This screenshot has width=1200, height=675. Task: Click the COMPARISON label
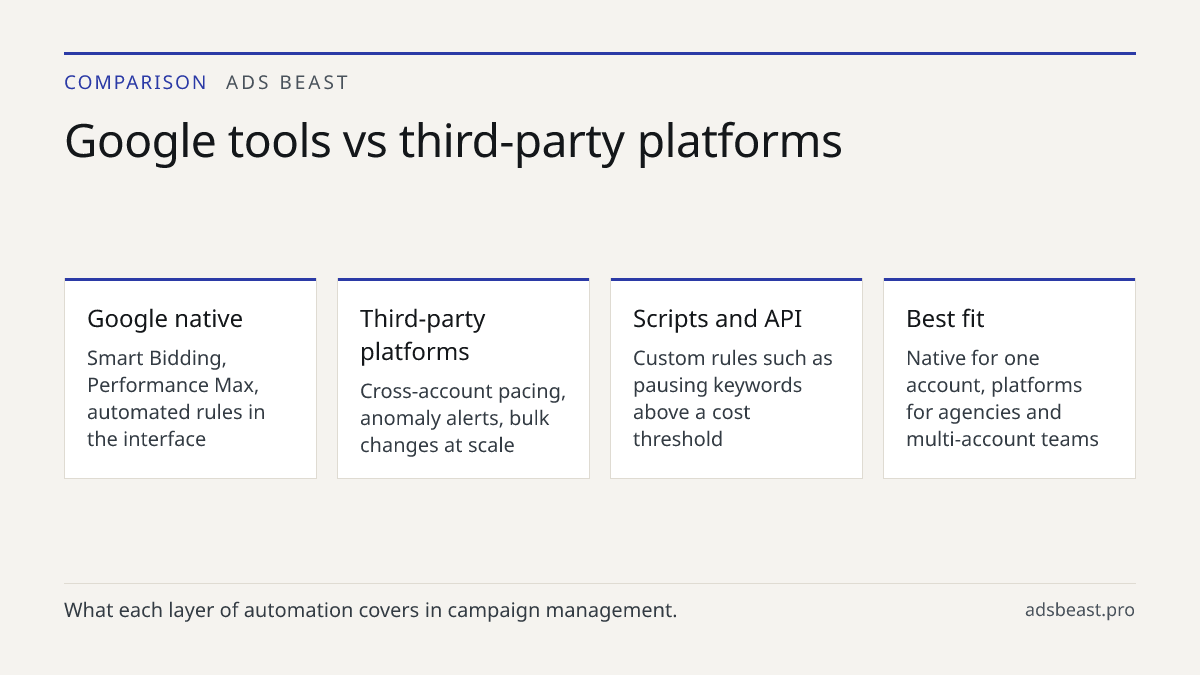click(x=136, y=83)
